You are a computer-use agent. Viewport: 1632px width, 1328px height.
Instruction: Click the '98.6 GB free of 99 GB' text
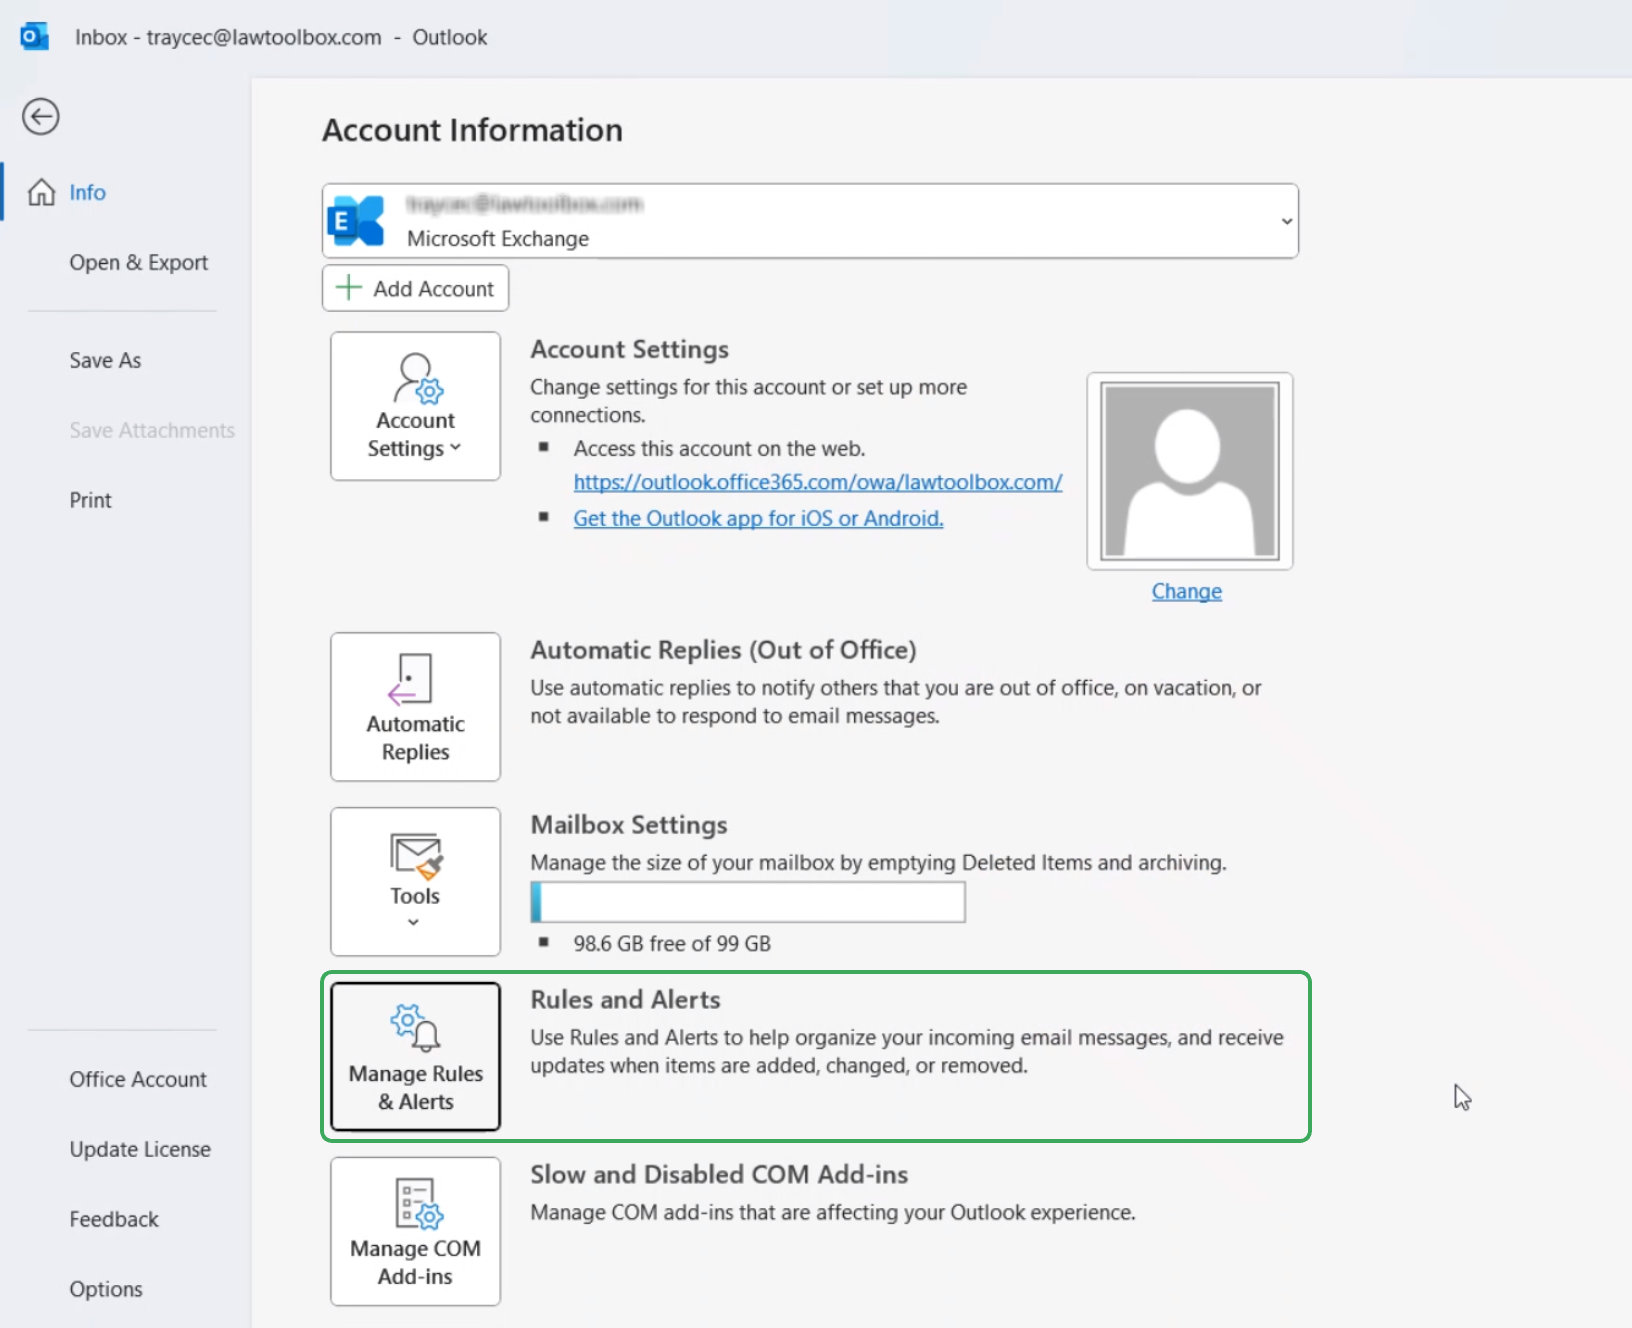pyautogui.click(x=672, y=944)
